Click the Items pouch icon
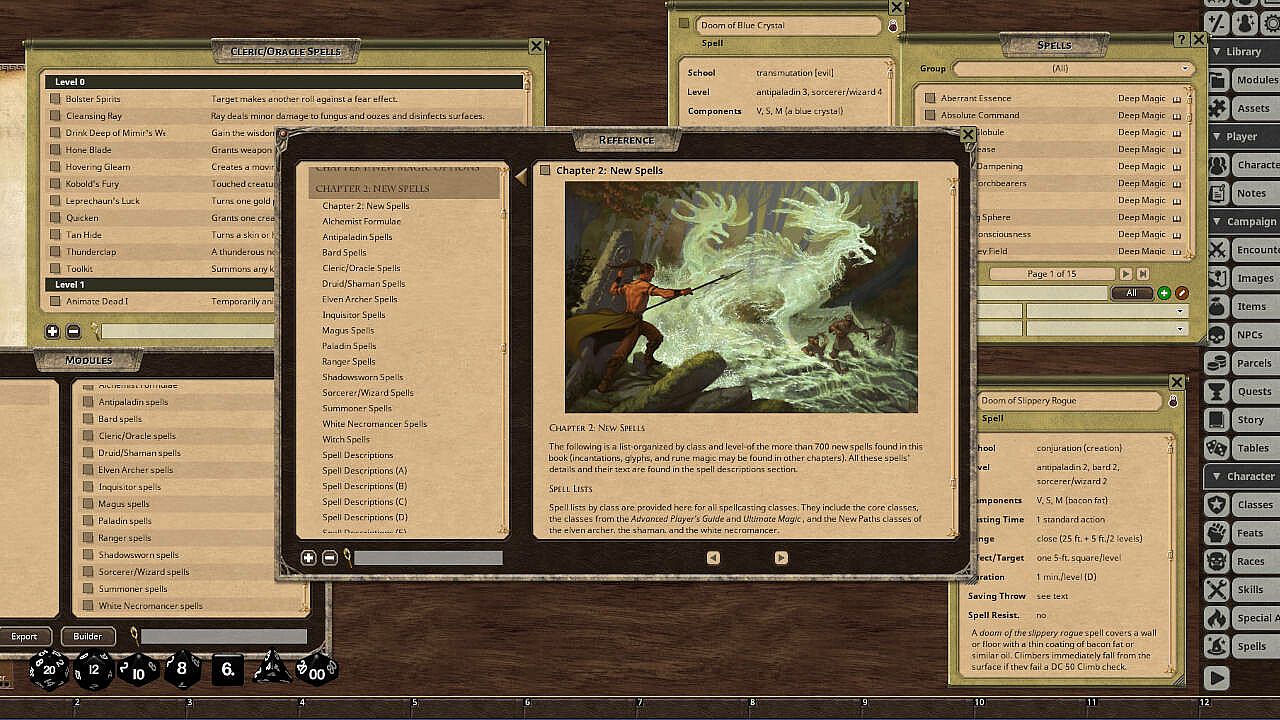This screenshot has height=720, width=1280. (x=1217, y=306)
